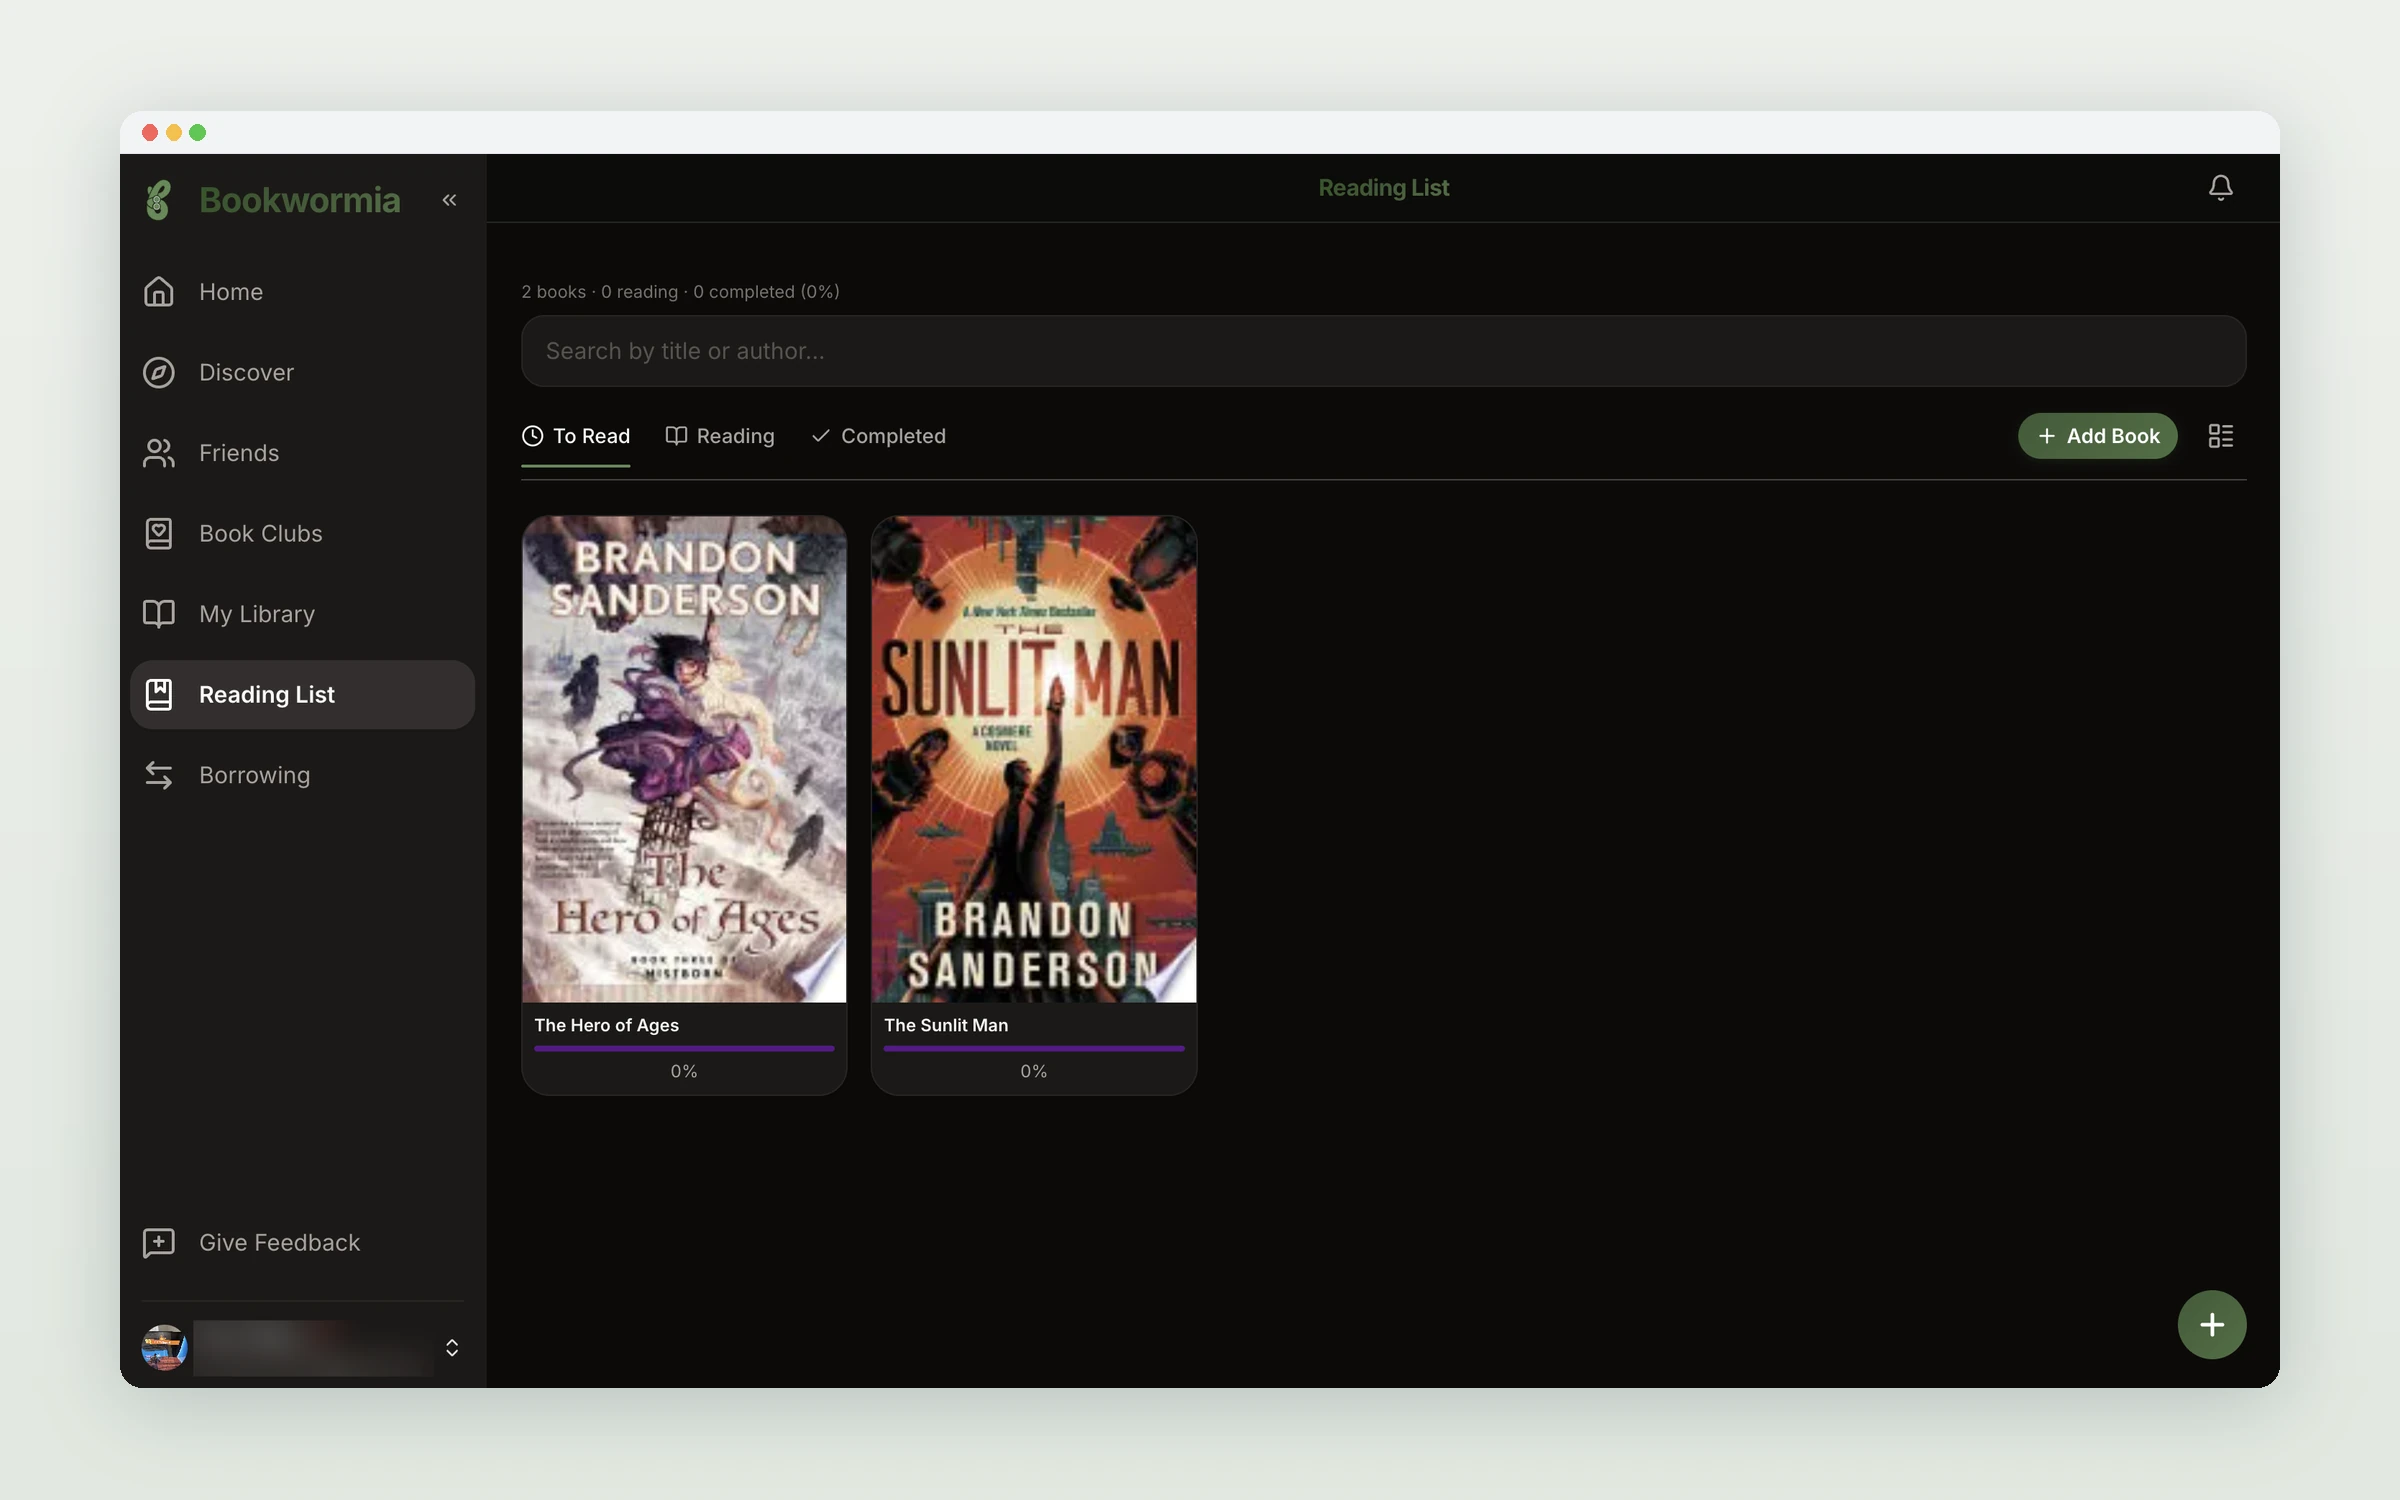Focus the search by title or author field

(1383, 351)
